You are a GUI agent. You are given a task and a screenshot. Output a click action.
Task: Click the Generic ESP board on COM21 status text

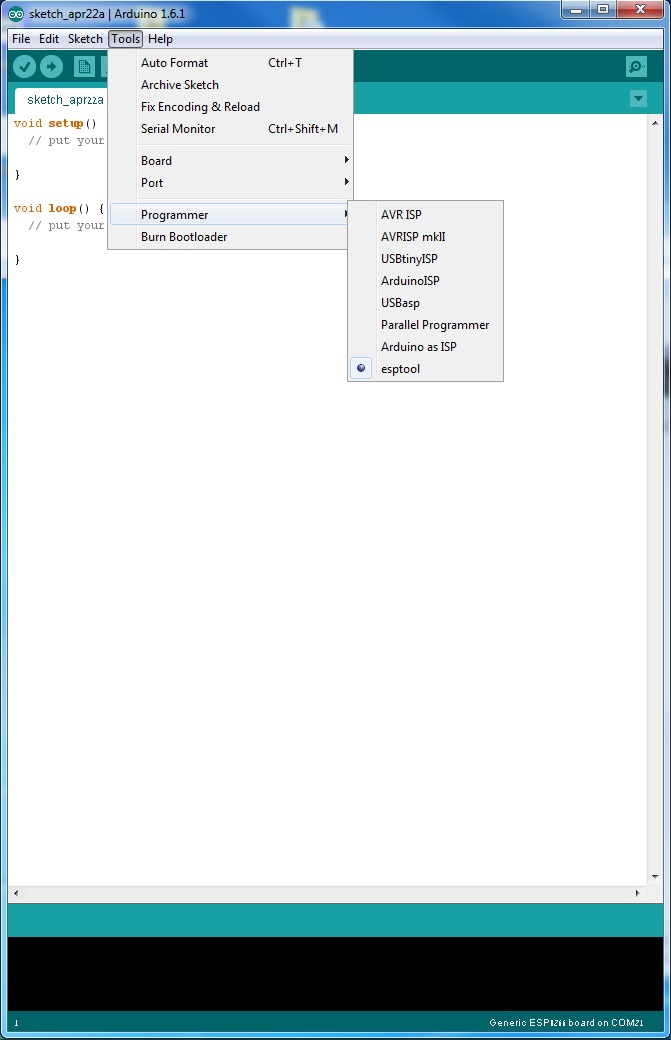[x=566, y=1022]
